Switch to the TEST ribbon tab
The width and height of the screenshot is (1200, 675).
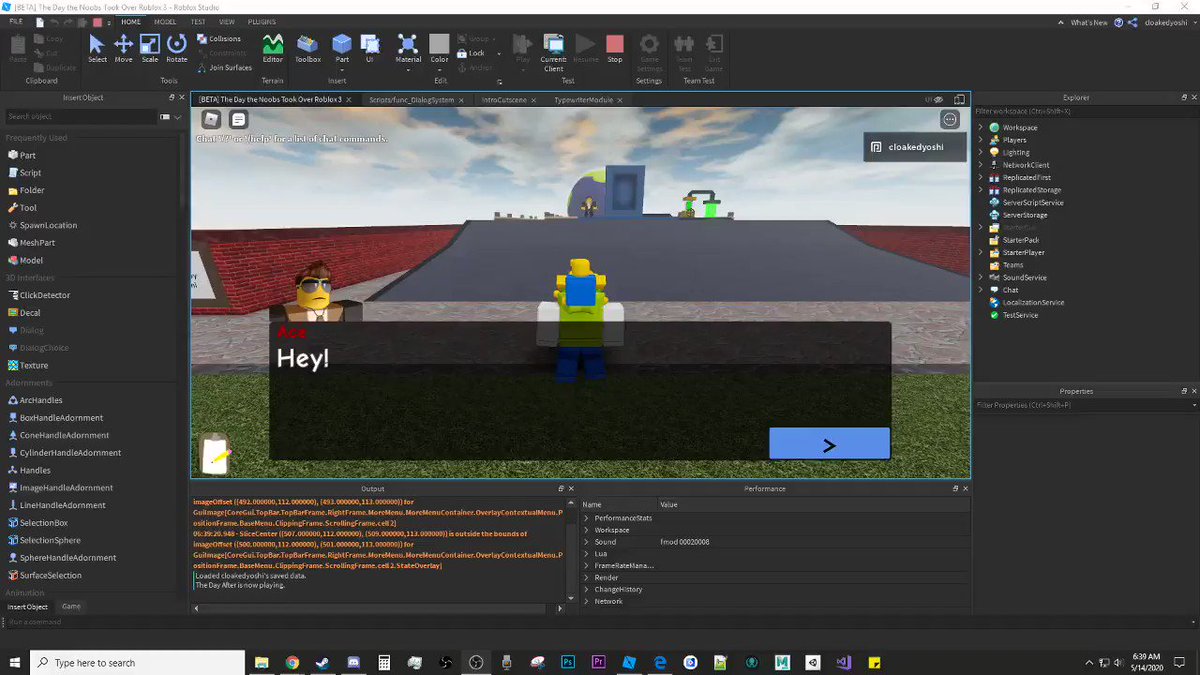(198, 21)
